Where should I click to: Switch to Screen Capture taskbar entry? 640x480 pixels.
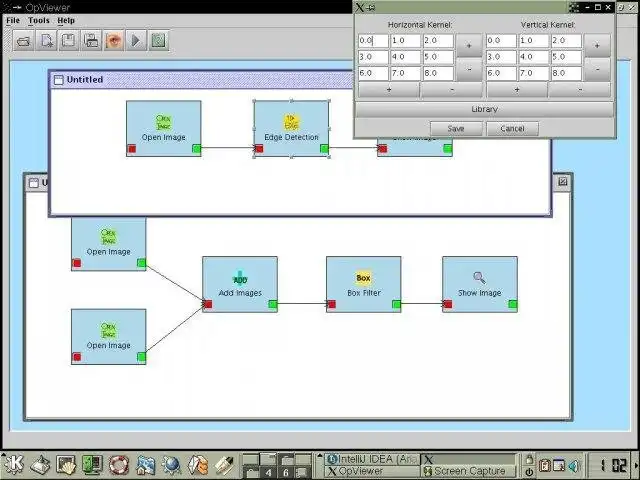click(x=469, y=471)
